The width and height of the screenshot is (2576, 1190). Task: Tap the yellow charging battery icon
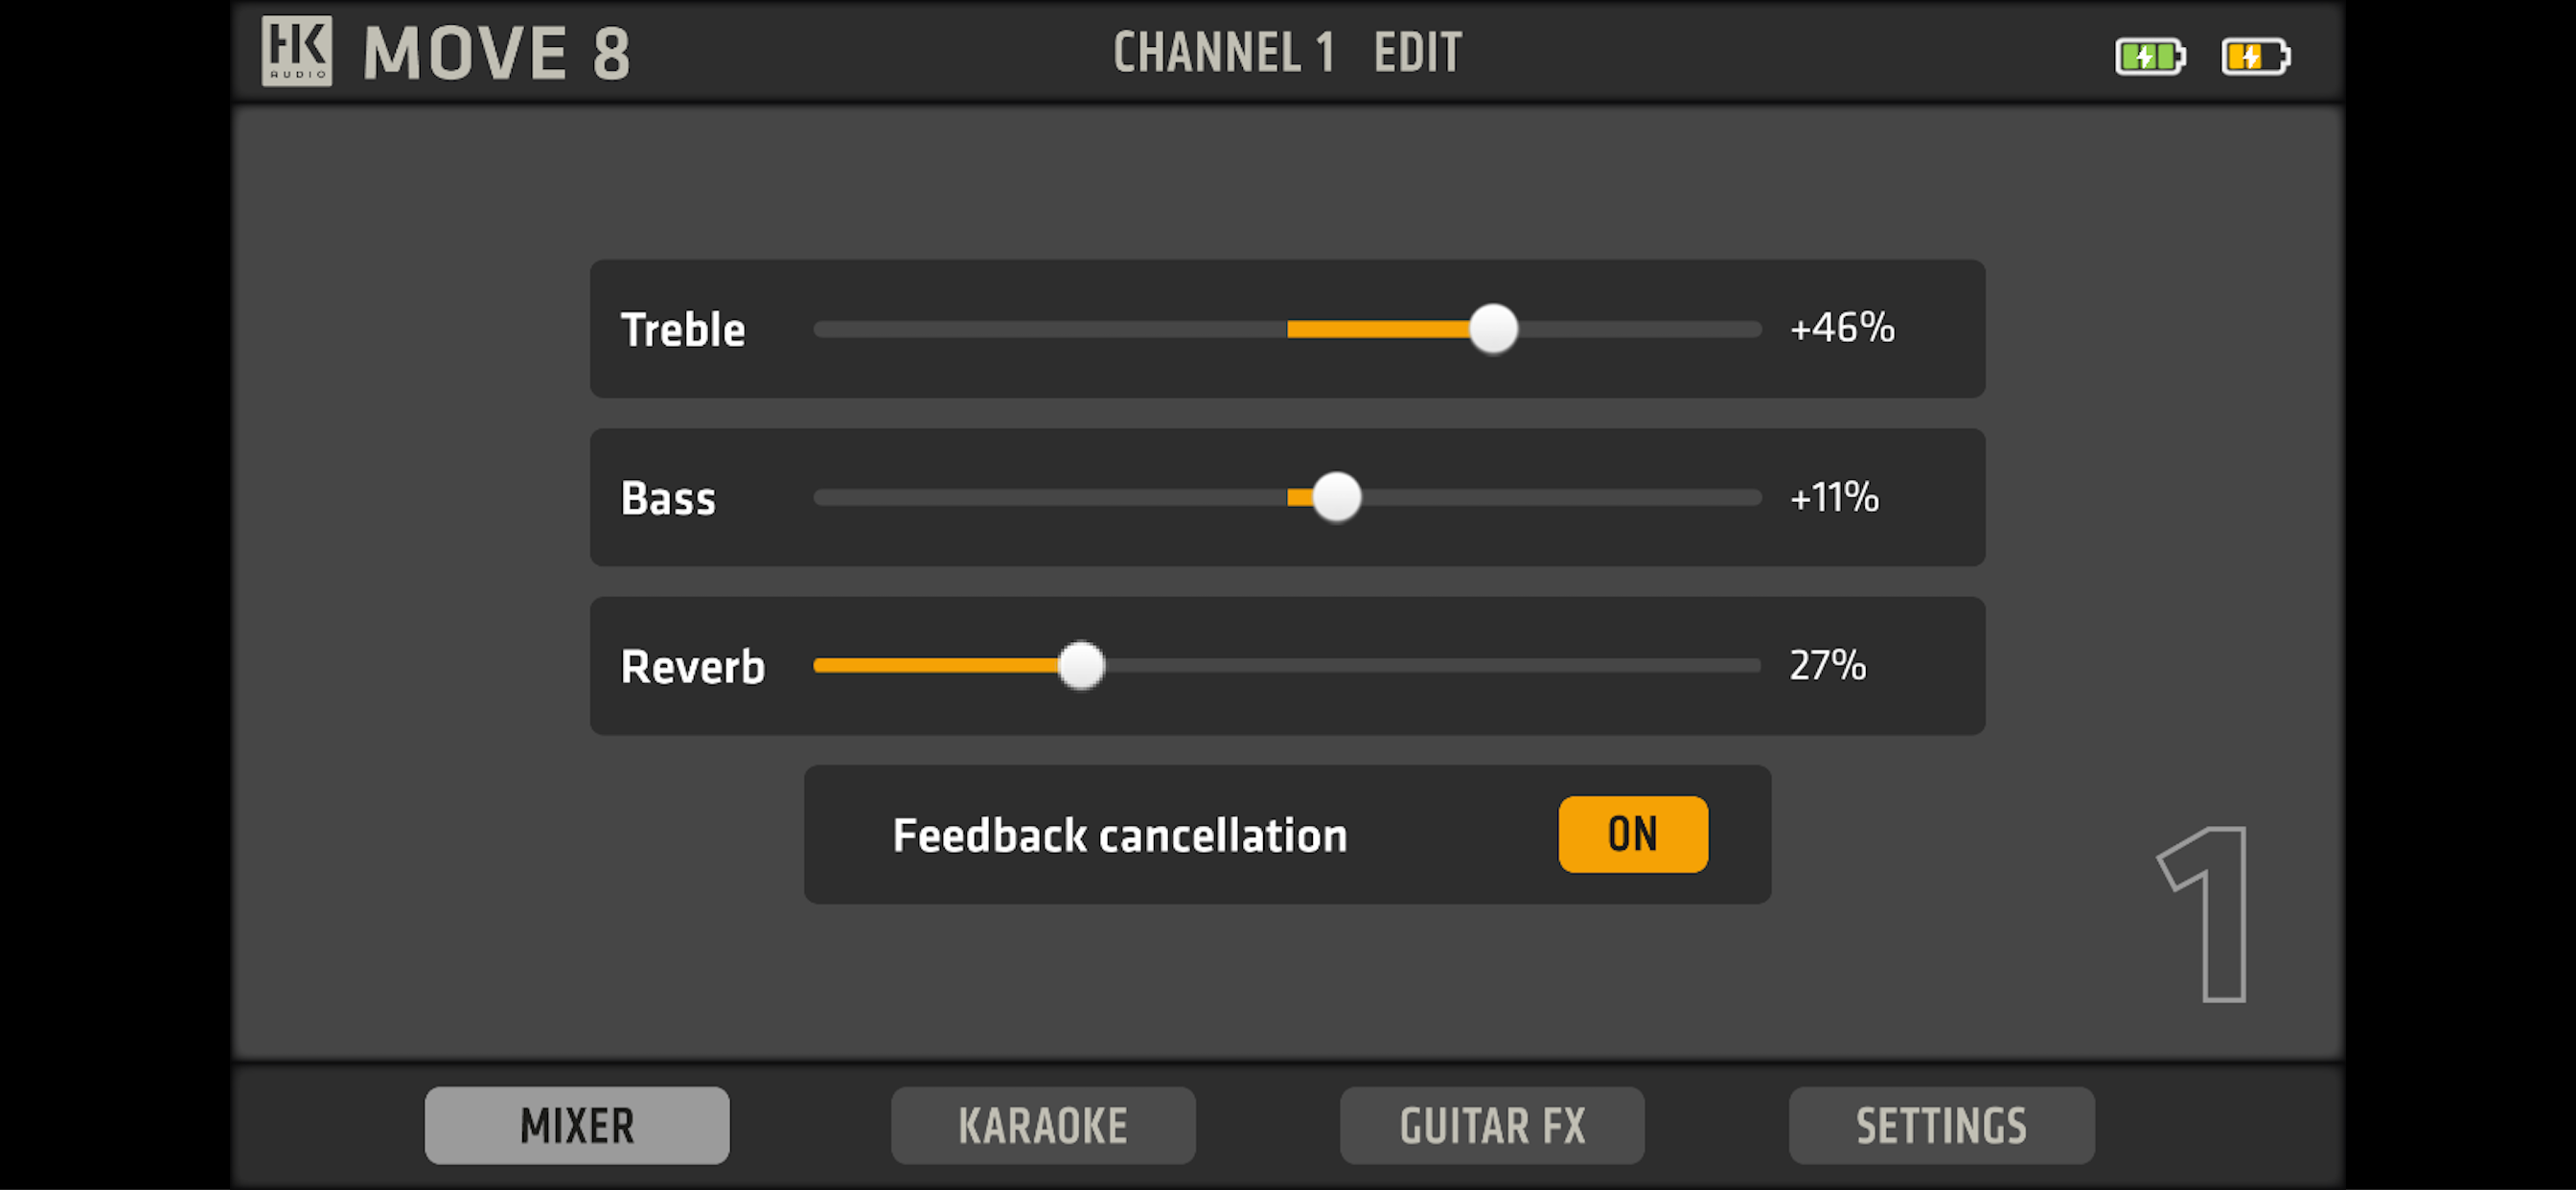tap(2254, 57)
